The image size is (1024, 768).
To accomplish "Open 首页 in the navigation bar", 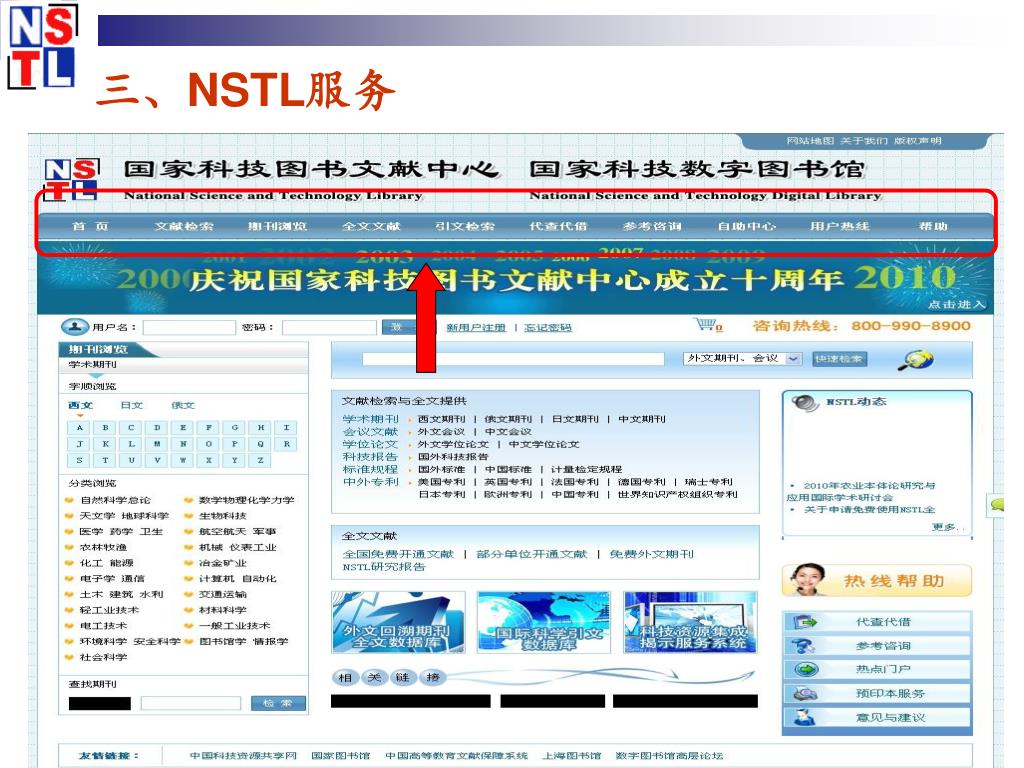I will point(90,227).
